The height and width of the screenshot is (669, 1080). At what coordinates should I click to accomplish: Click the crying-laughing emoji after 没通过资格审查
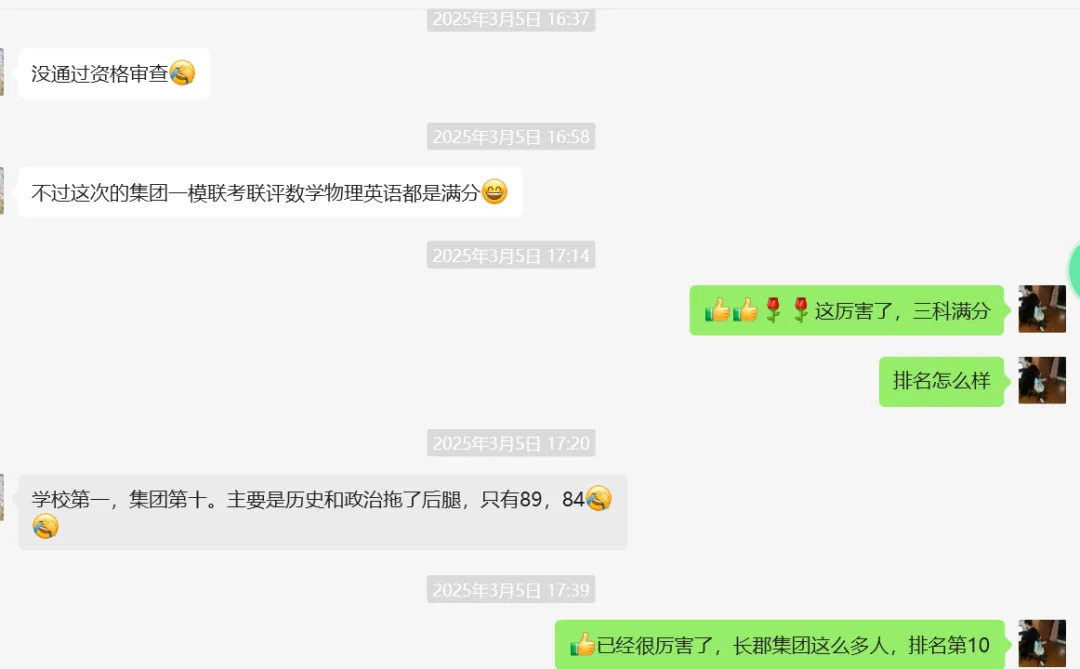pyautogui.click(x=183, y=73)
